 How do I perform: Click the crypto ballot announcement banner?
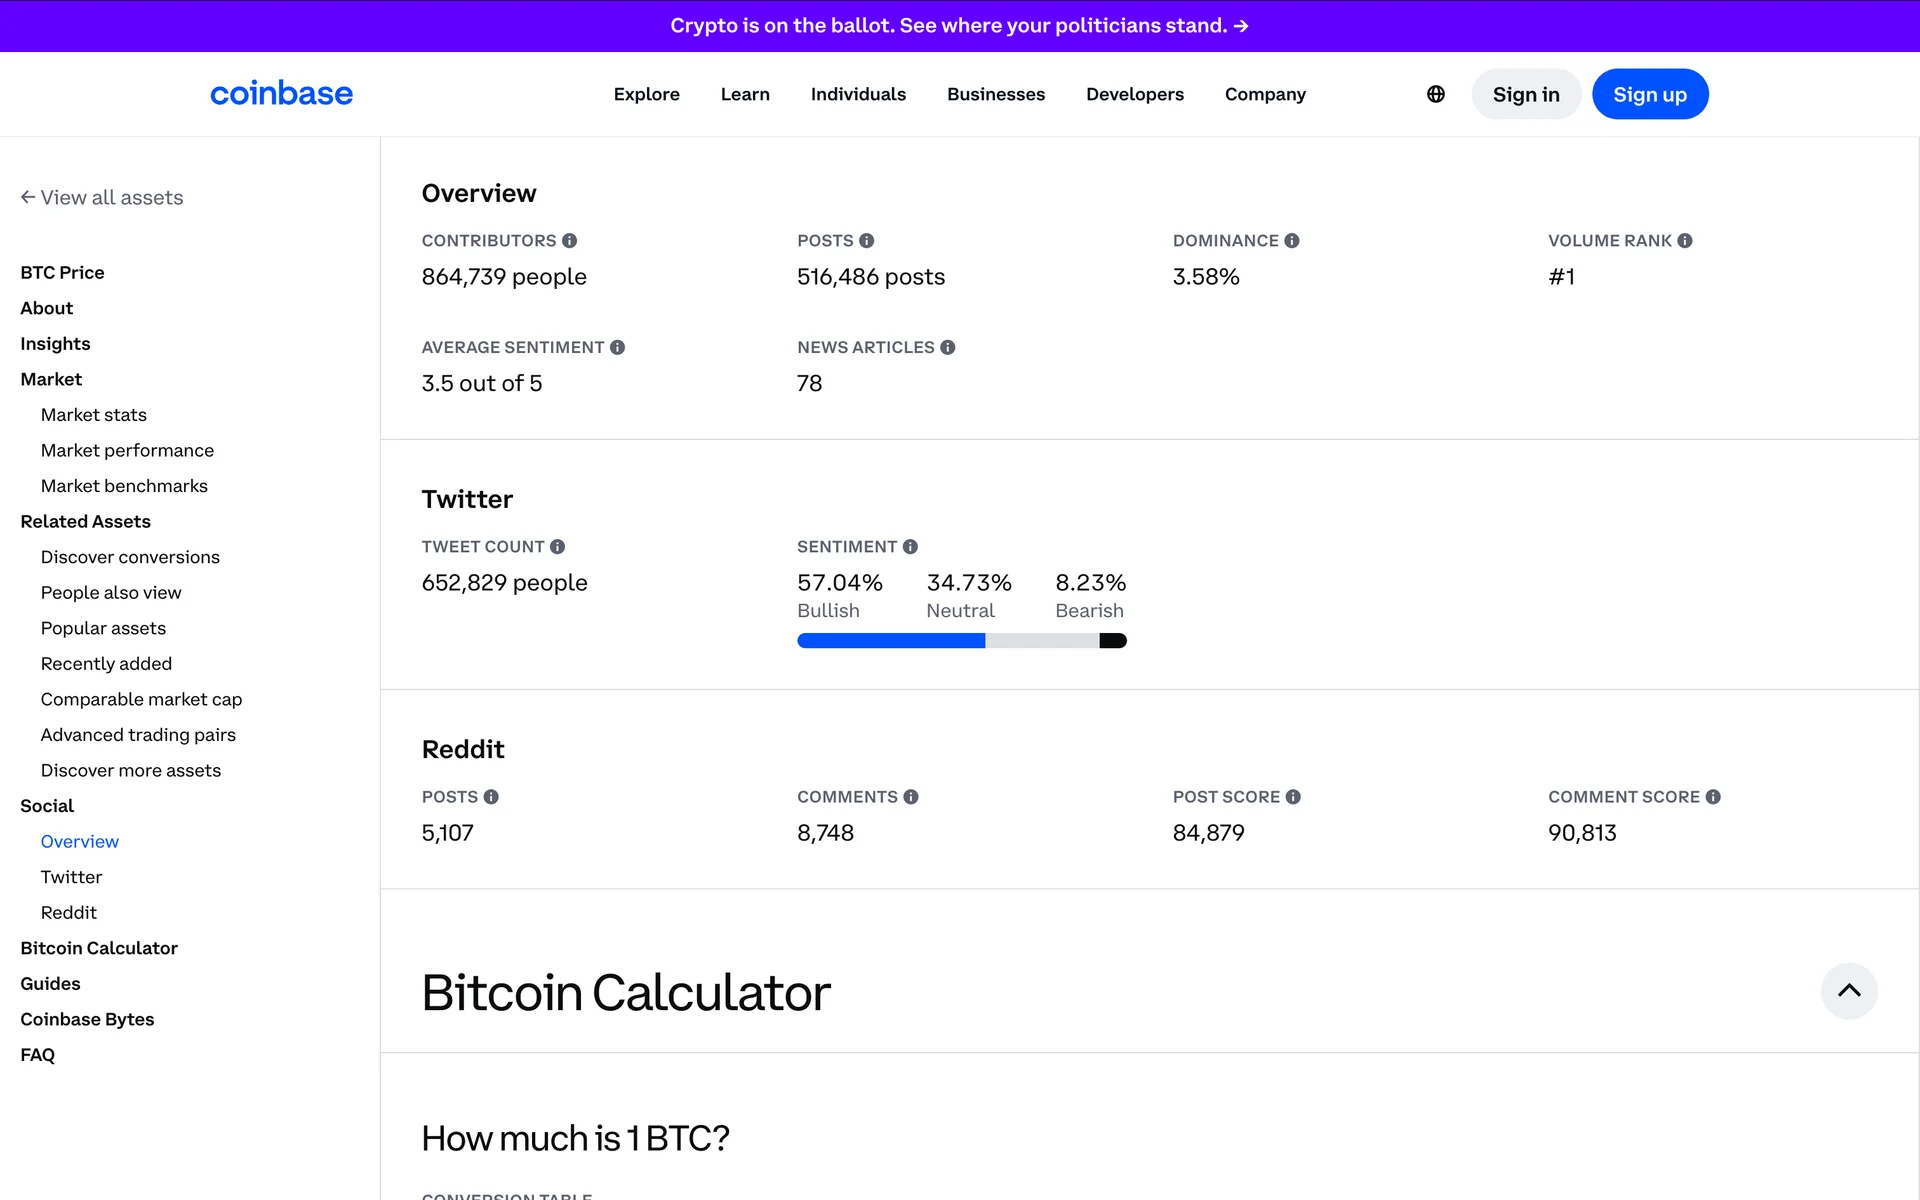click(x=959, y=25)
